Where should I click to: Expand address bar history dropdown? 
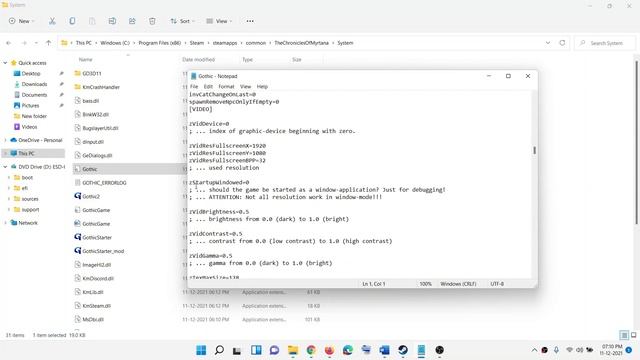point(548,43)
